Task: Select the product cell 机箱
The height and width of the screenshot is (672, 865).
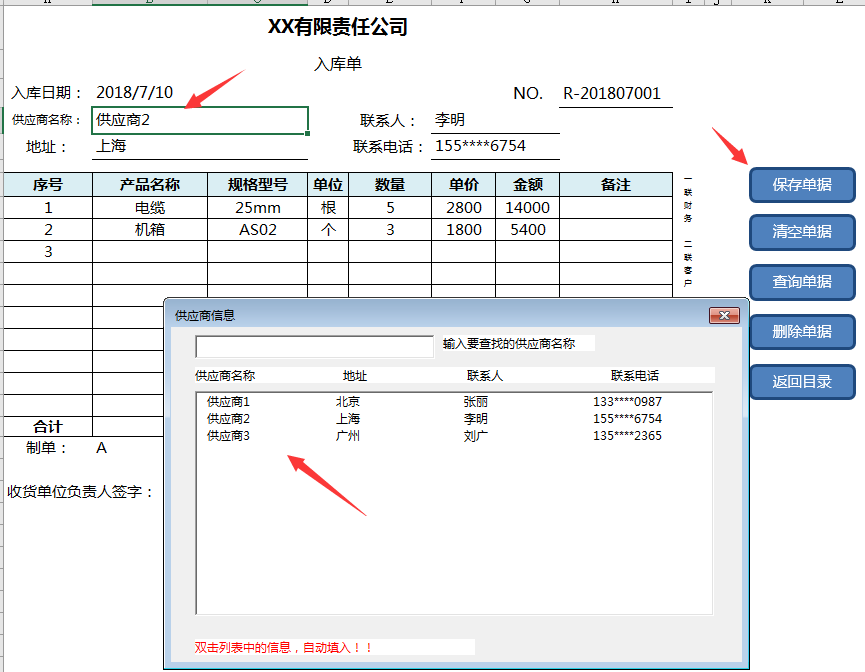Action: 150,230
